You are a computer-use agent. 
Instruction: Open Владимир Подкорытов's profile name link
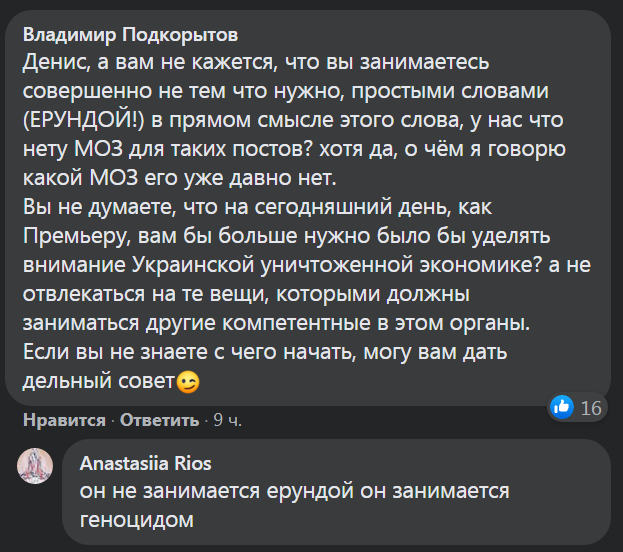coord(131,35)
